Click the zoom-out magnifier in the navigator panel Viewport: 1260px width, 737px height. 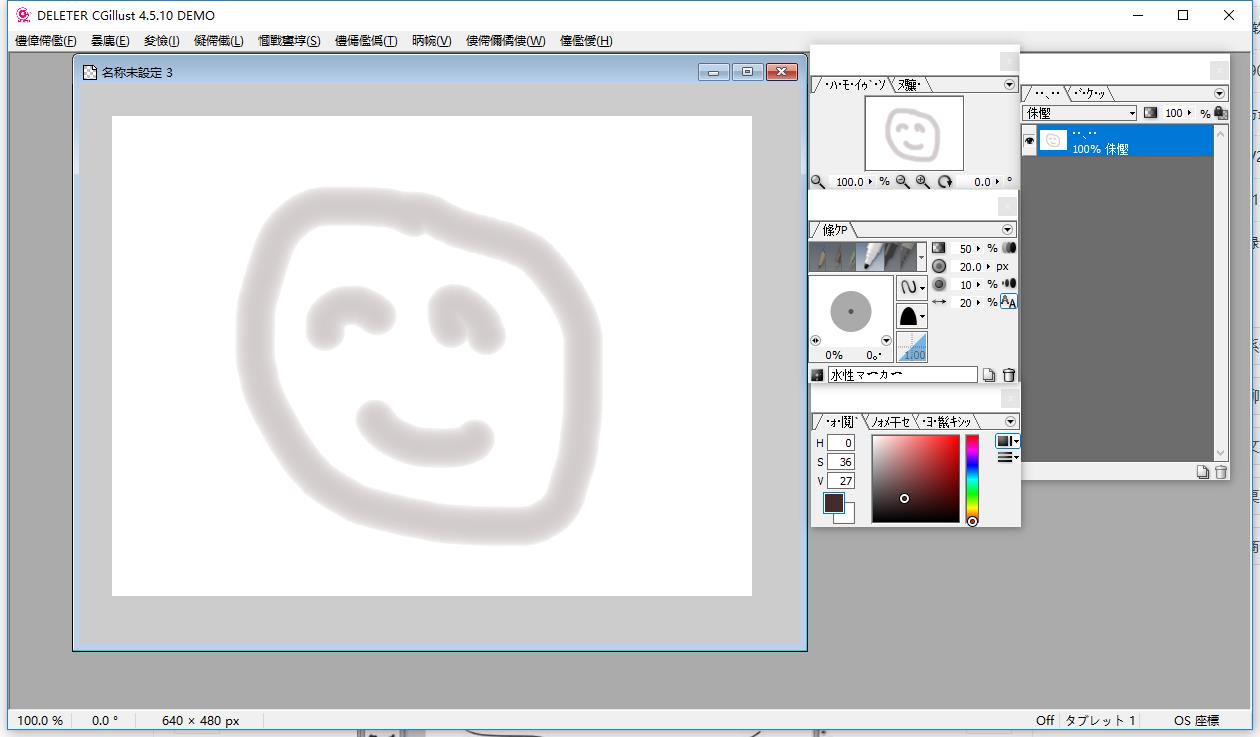[903, 182]
